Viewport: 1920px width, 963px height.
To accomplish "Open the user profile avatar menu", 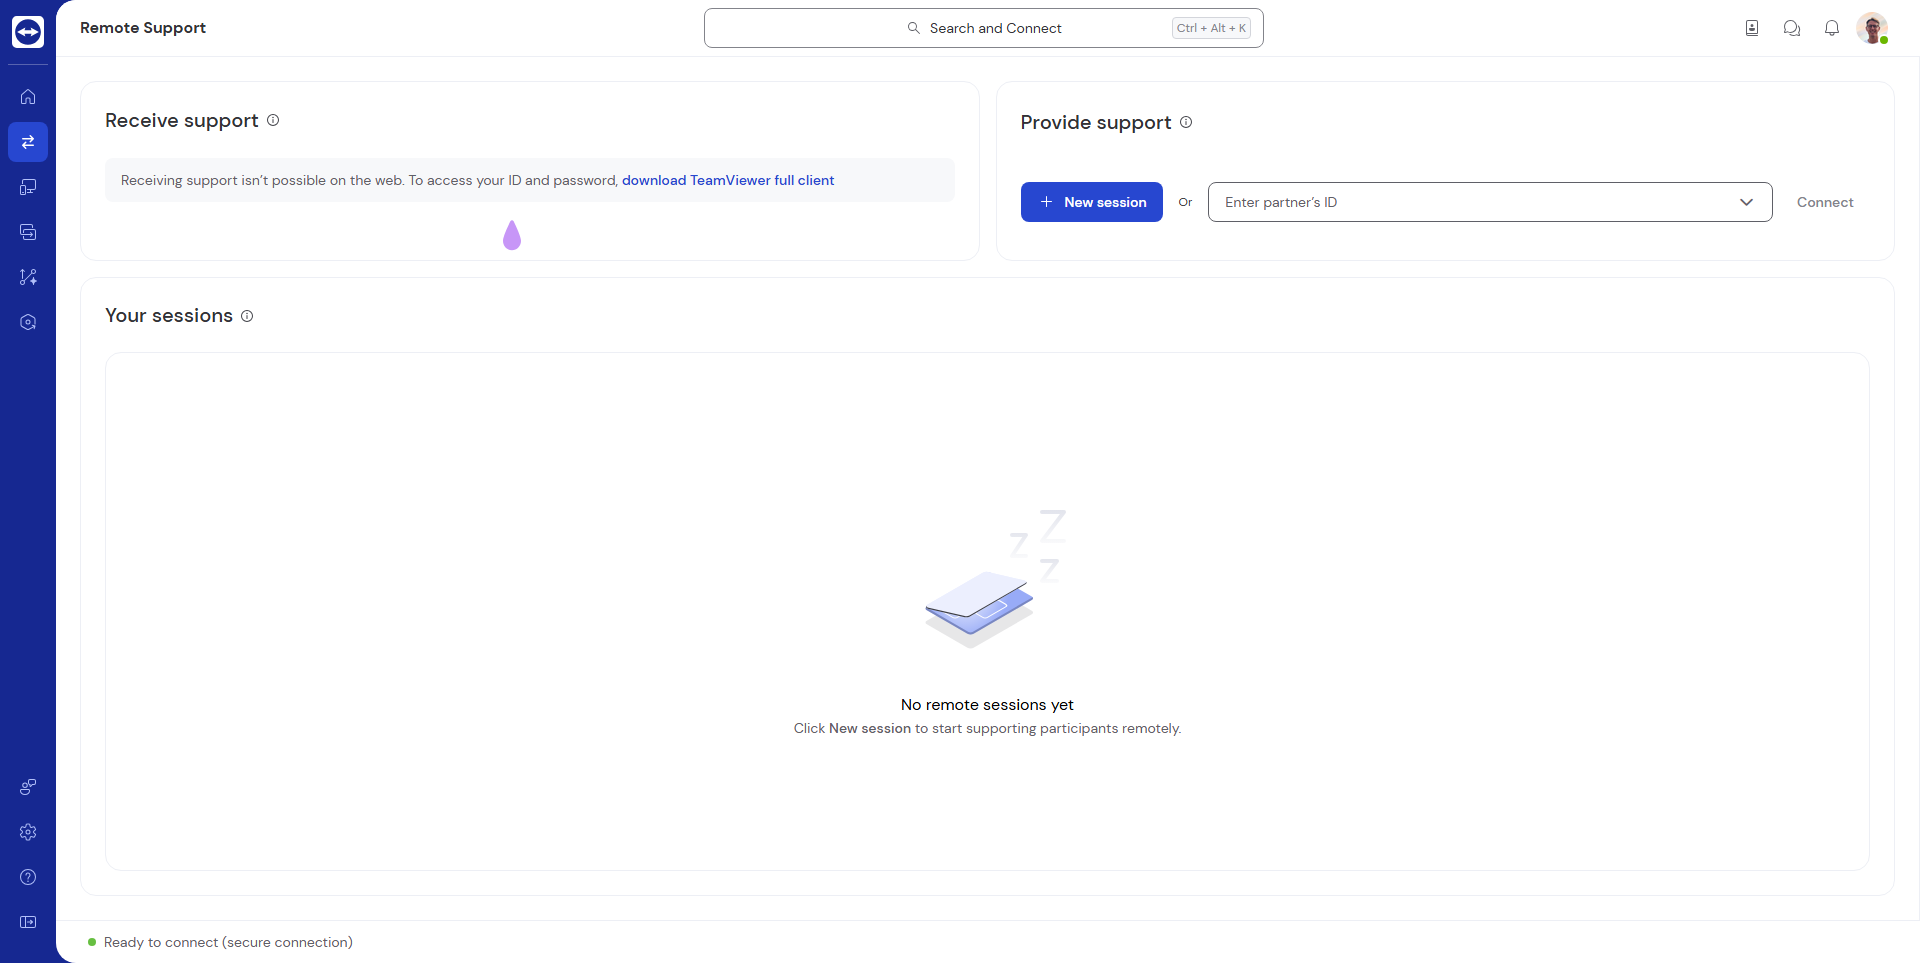I will pos(1871,28).
